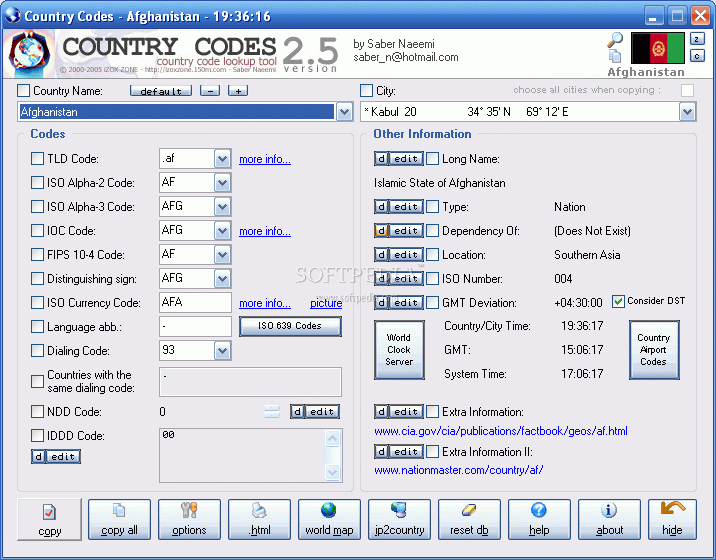Click the IDDD Code scrollbar up arrow
716x560 pixels.
(332, 438)
